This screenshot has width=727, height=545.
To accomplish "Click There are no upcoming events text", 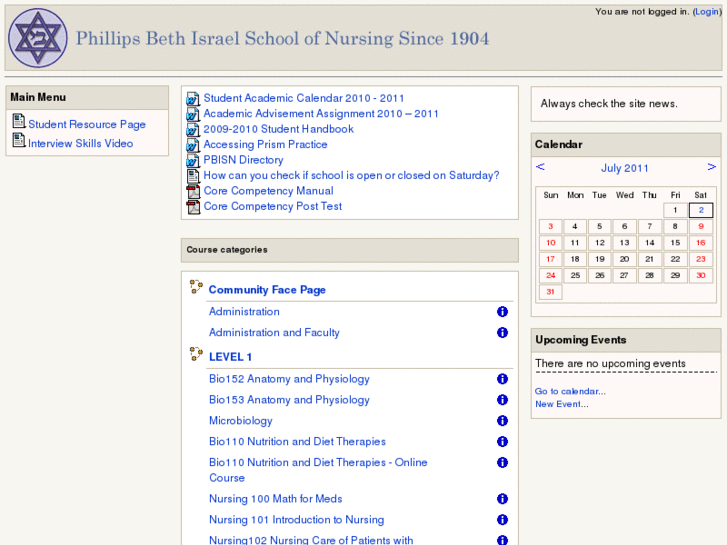I will [x=610, y=363].
